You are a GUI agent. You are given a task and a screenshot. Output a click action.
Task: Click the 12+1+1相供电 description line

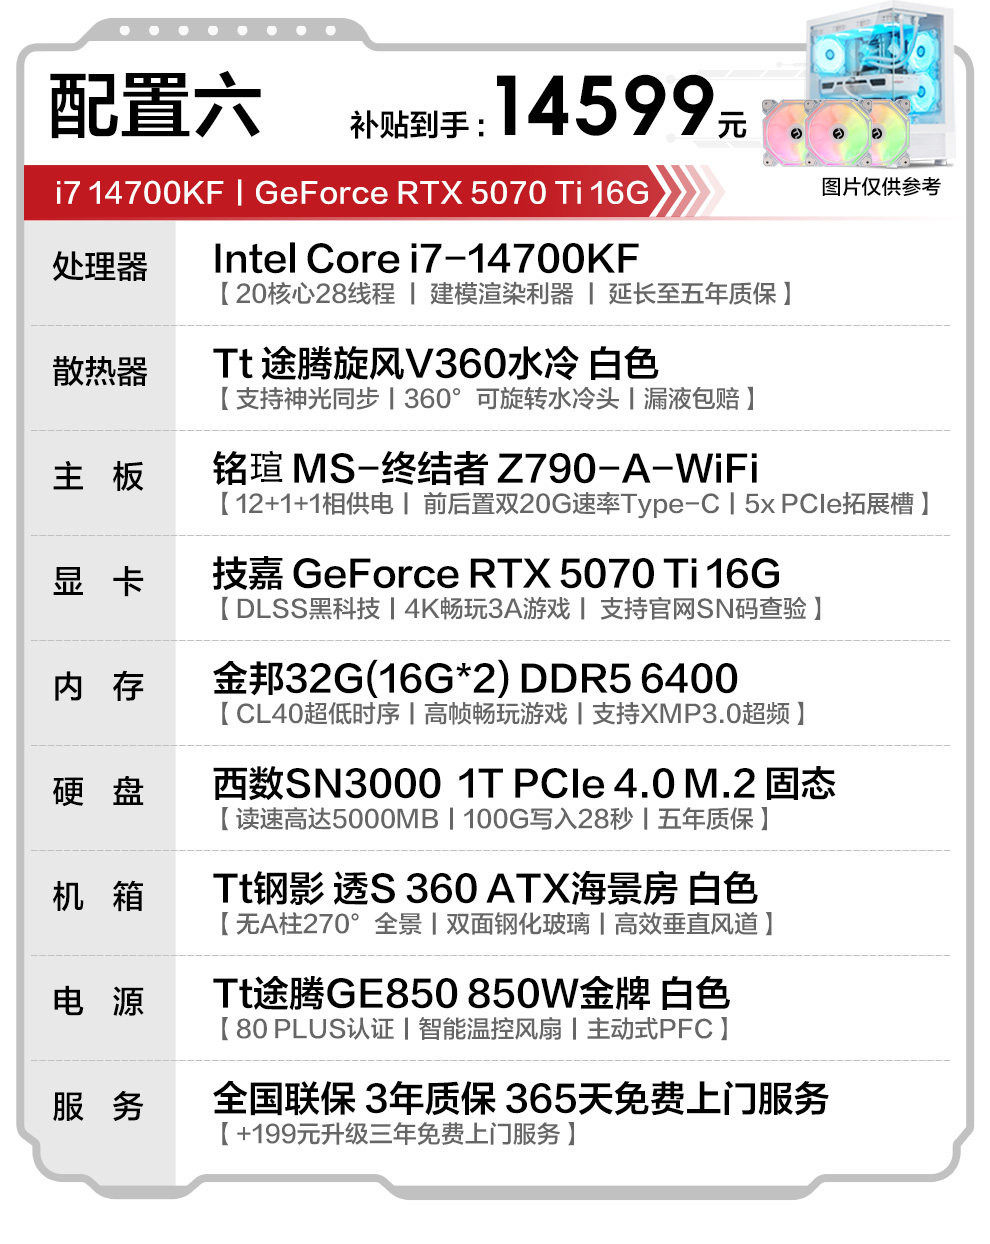point(574,504)
